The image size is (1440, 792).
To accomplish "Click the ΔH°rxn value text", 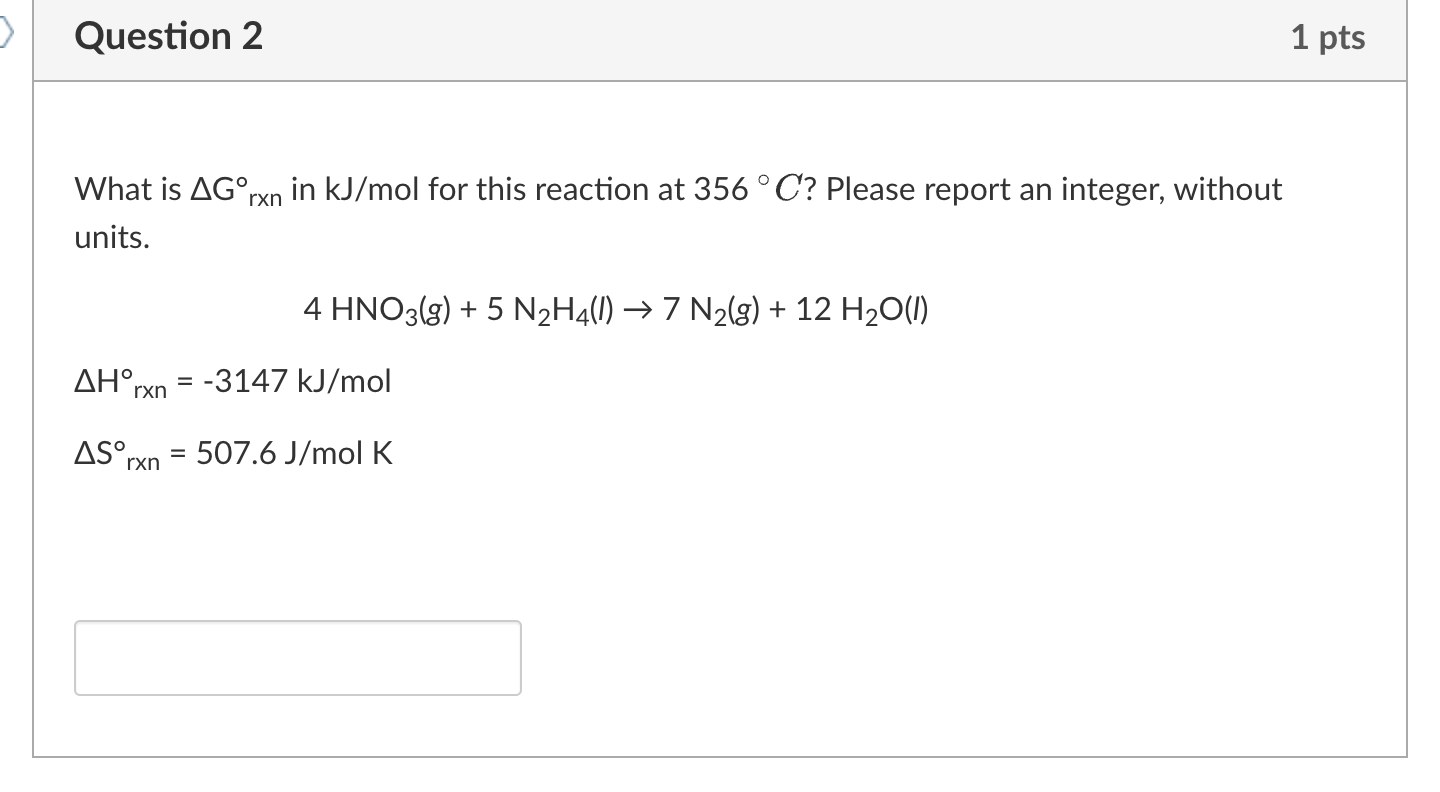I will [x=232, y=381].
